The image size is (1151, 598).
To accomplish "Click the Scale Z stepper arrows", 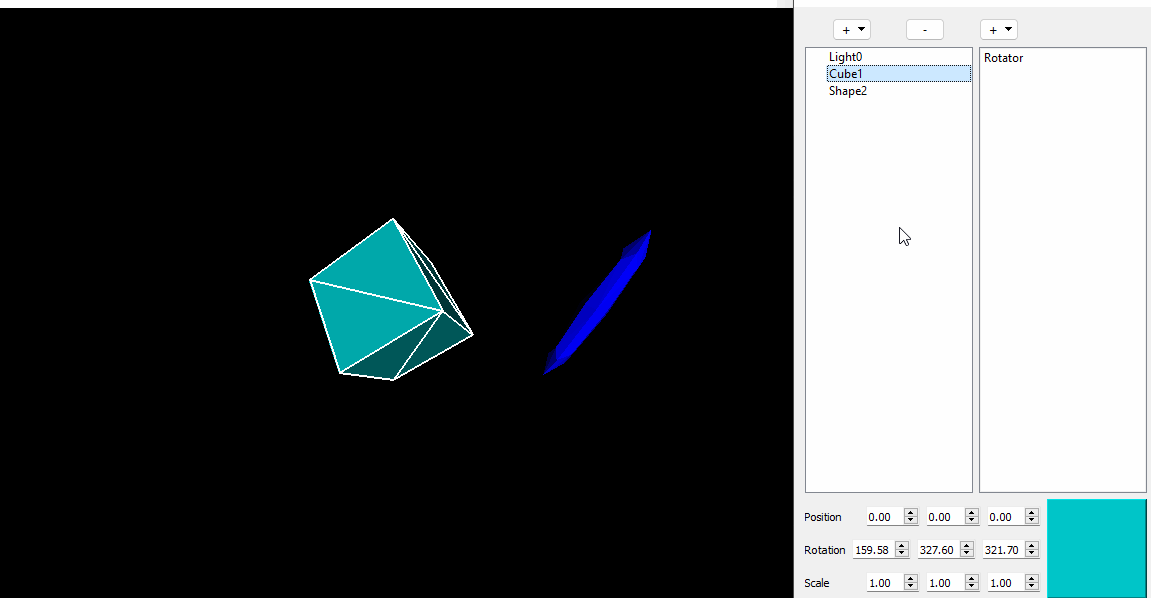I will [1031, 583].
